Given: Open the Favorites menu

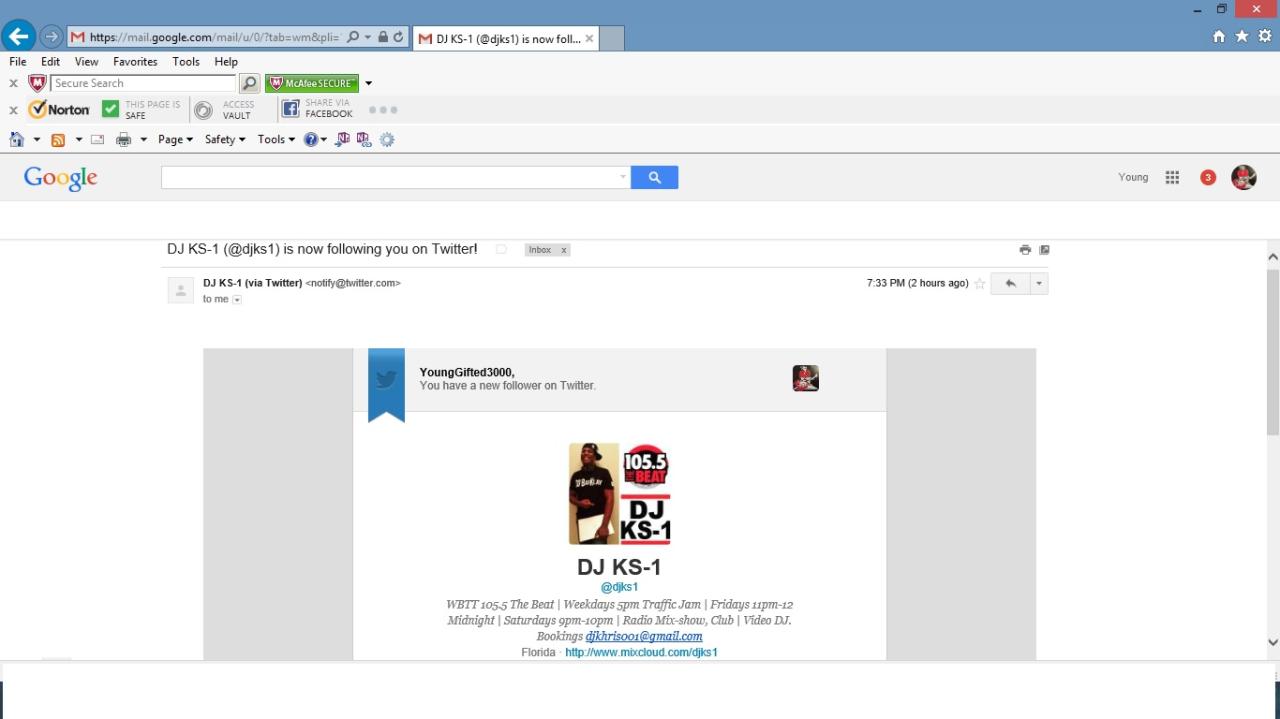Looking at the screenshot, I should coord(135,62).
